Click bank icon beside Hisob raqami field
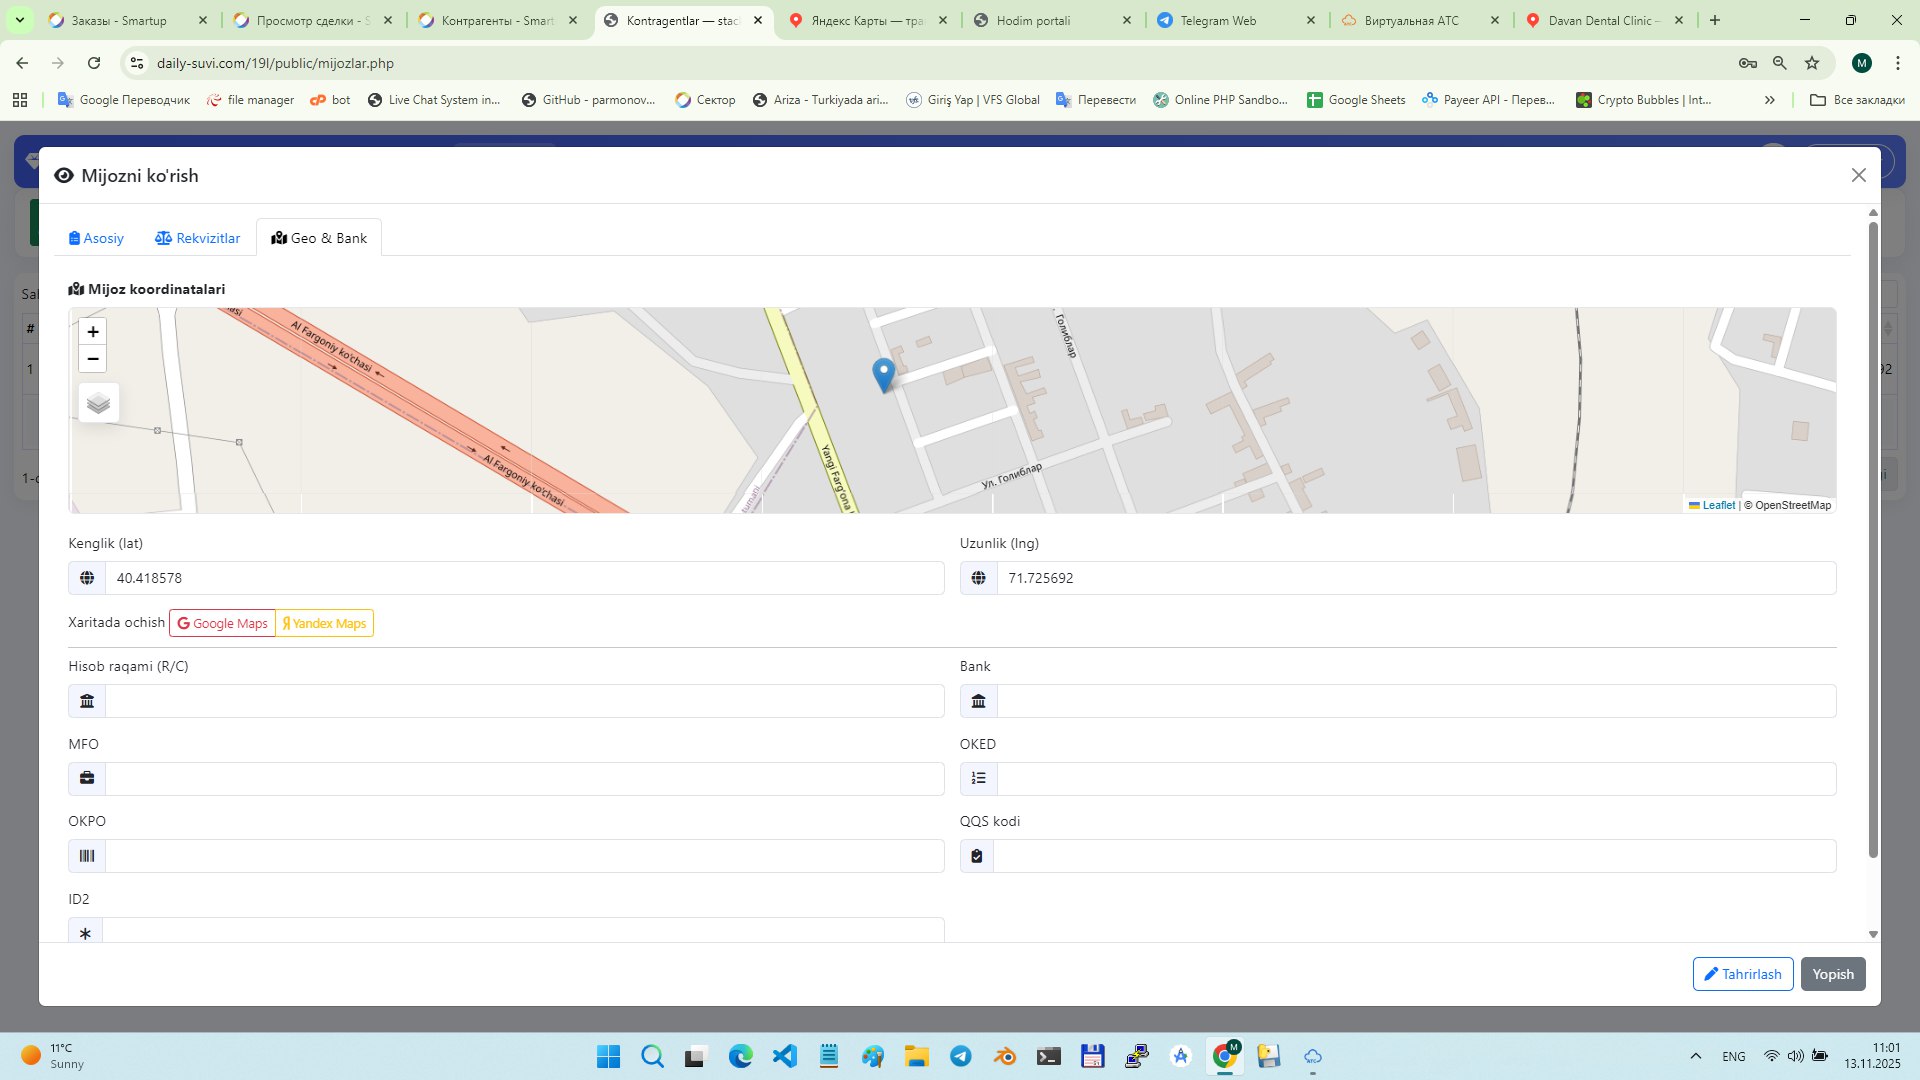The image size is (1920, 1080). click(x=87, y=701)
